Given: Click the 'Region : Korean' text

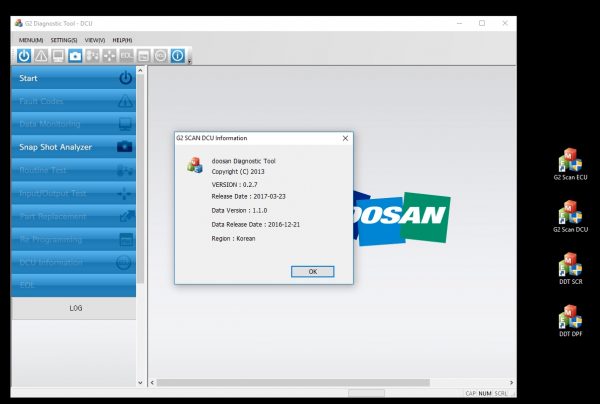Looking at the screenshot, I should (x=233, y=238).
